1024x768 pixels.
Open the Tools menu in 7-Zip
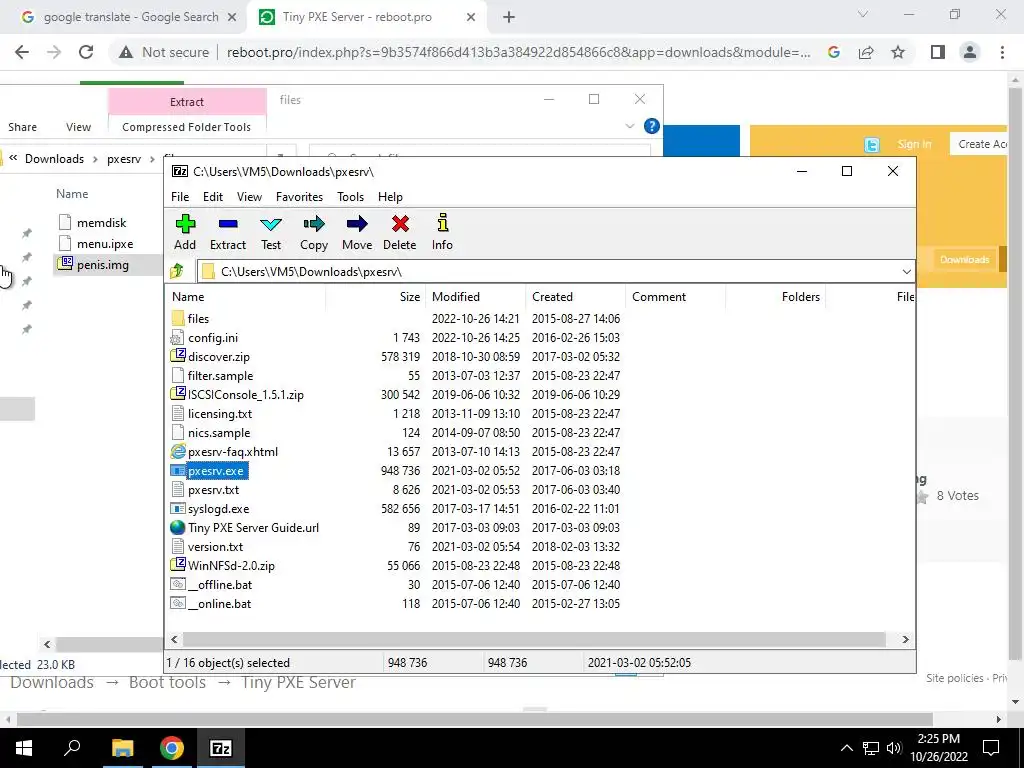click(x=350, y=197)
